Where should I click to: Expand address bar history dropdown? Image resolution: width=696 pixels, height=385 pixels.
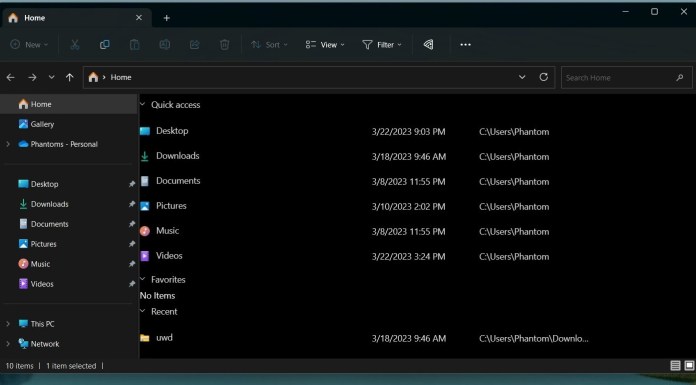(x=522, y=77)
